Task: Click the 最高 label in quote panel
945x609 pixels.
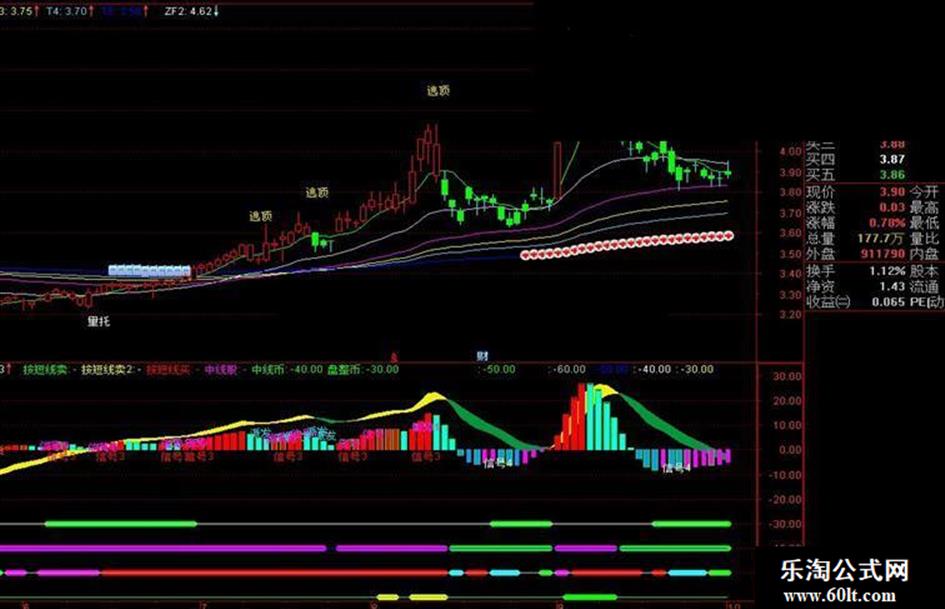Action: tap(924, 207)
